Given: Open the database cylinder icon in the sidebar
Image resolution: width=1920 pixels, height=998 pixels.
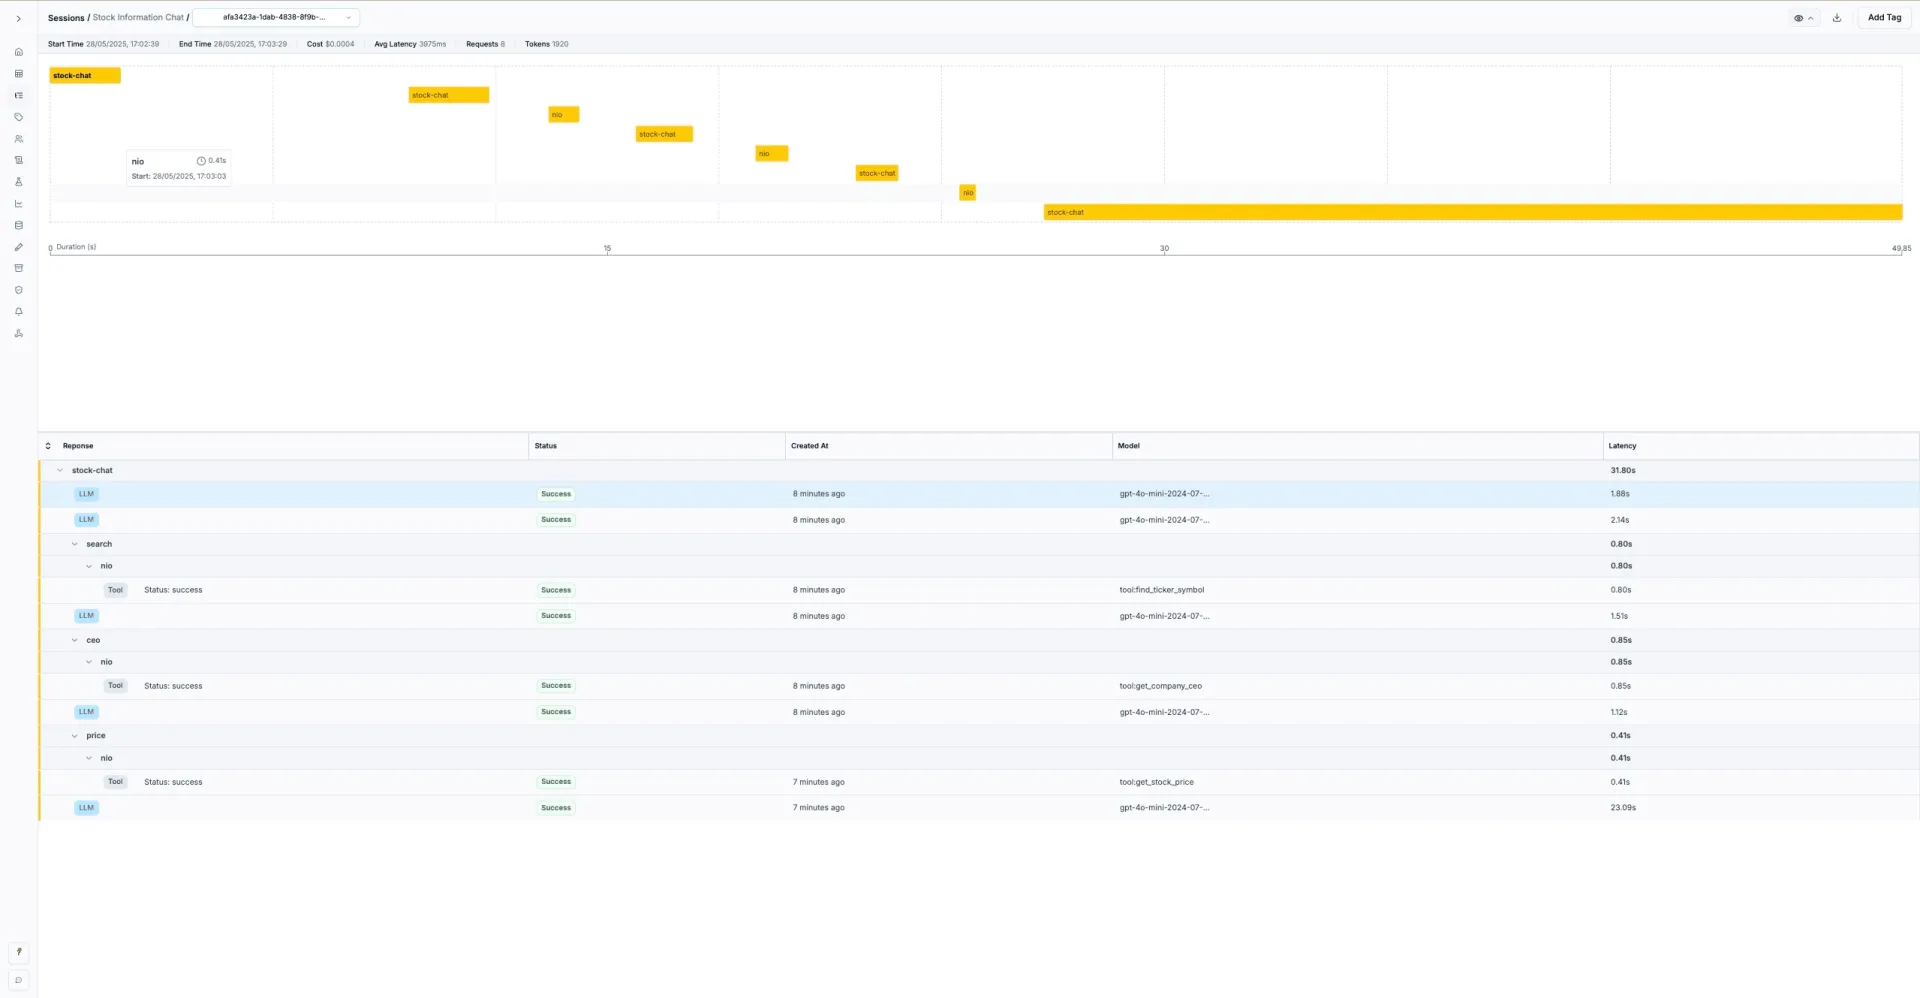Looking at the screenshot, I should [x=18, y=225].
